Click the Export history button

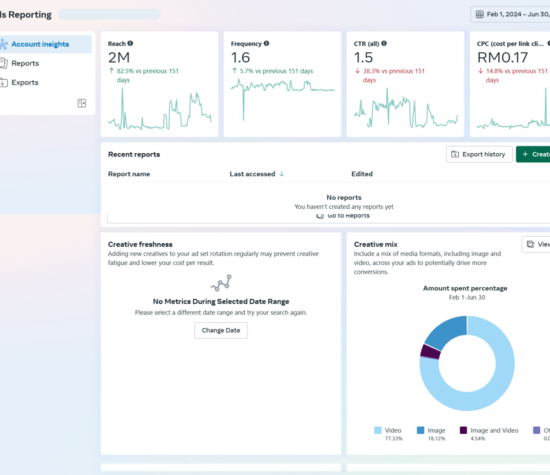[x=479, y=154]
